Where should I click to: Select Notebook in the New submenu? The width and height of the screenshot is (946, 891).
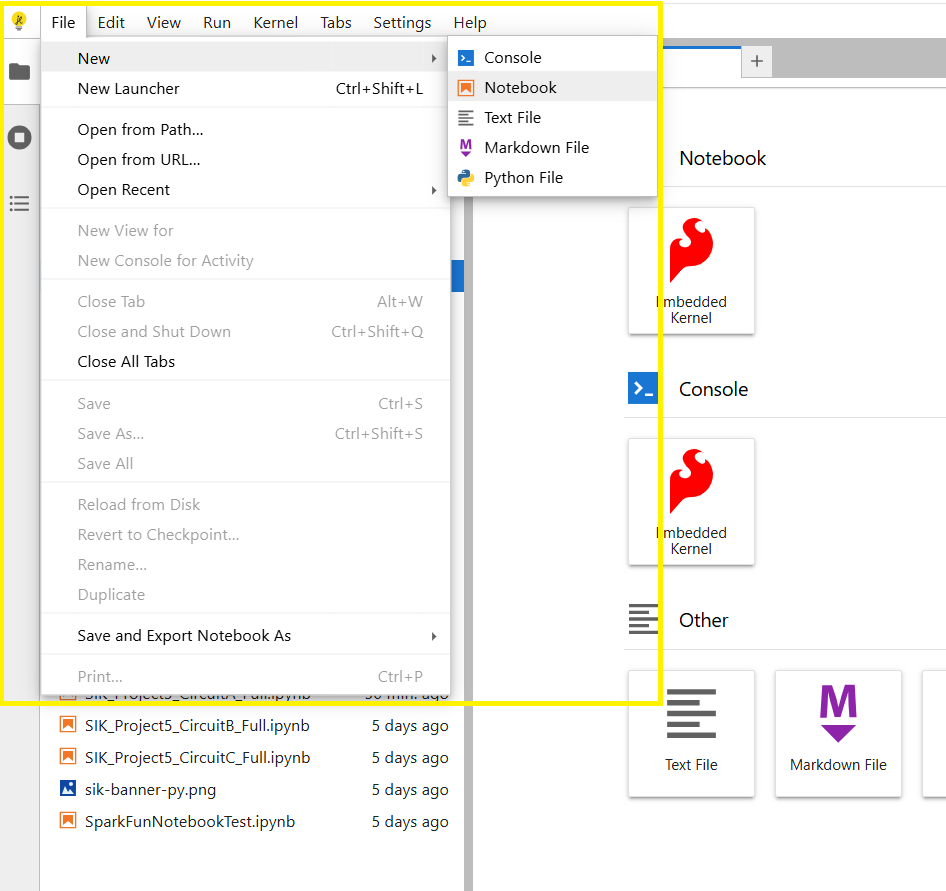520,88
